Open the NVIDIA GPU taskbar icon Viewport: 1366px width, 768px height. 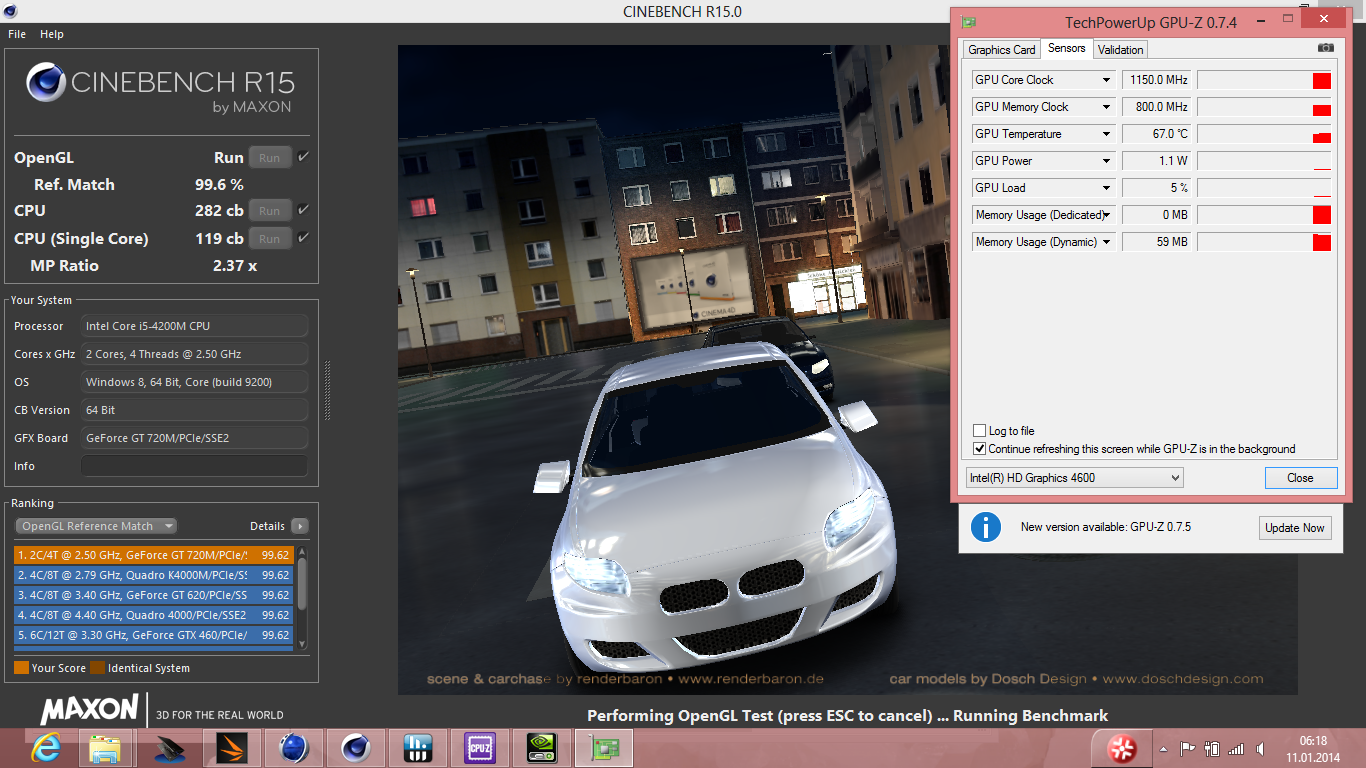[542, 748]
